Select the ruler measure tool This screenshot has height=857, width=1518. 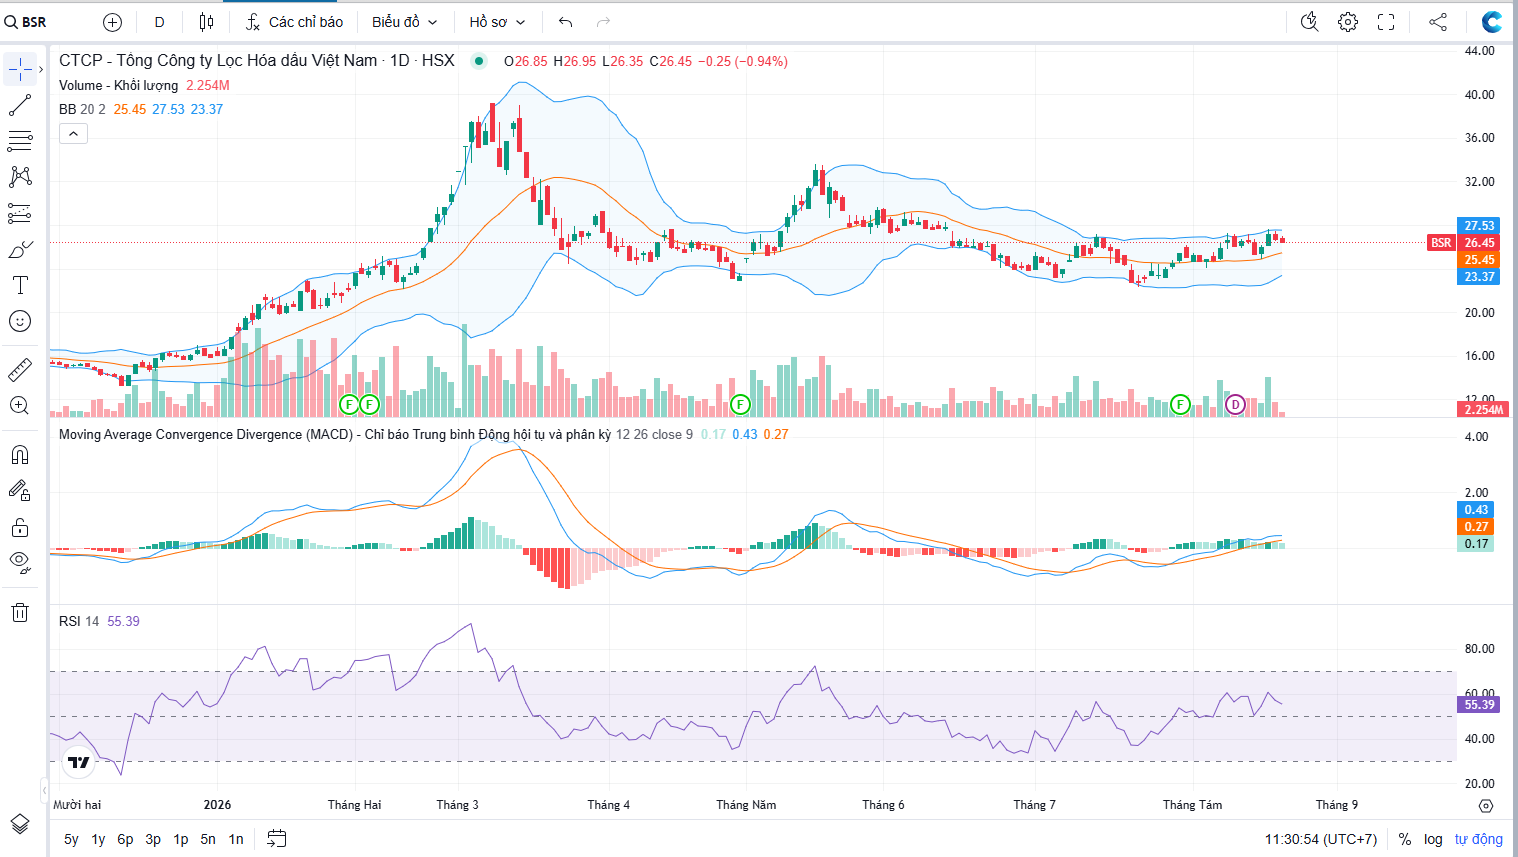(x=20, y=370)
